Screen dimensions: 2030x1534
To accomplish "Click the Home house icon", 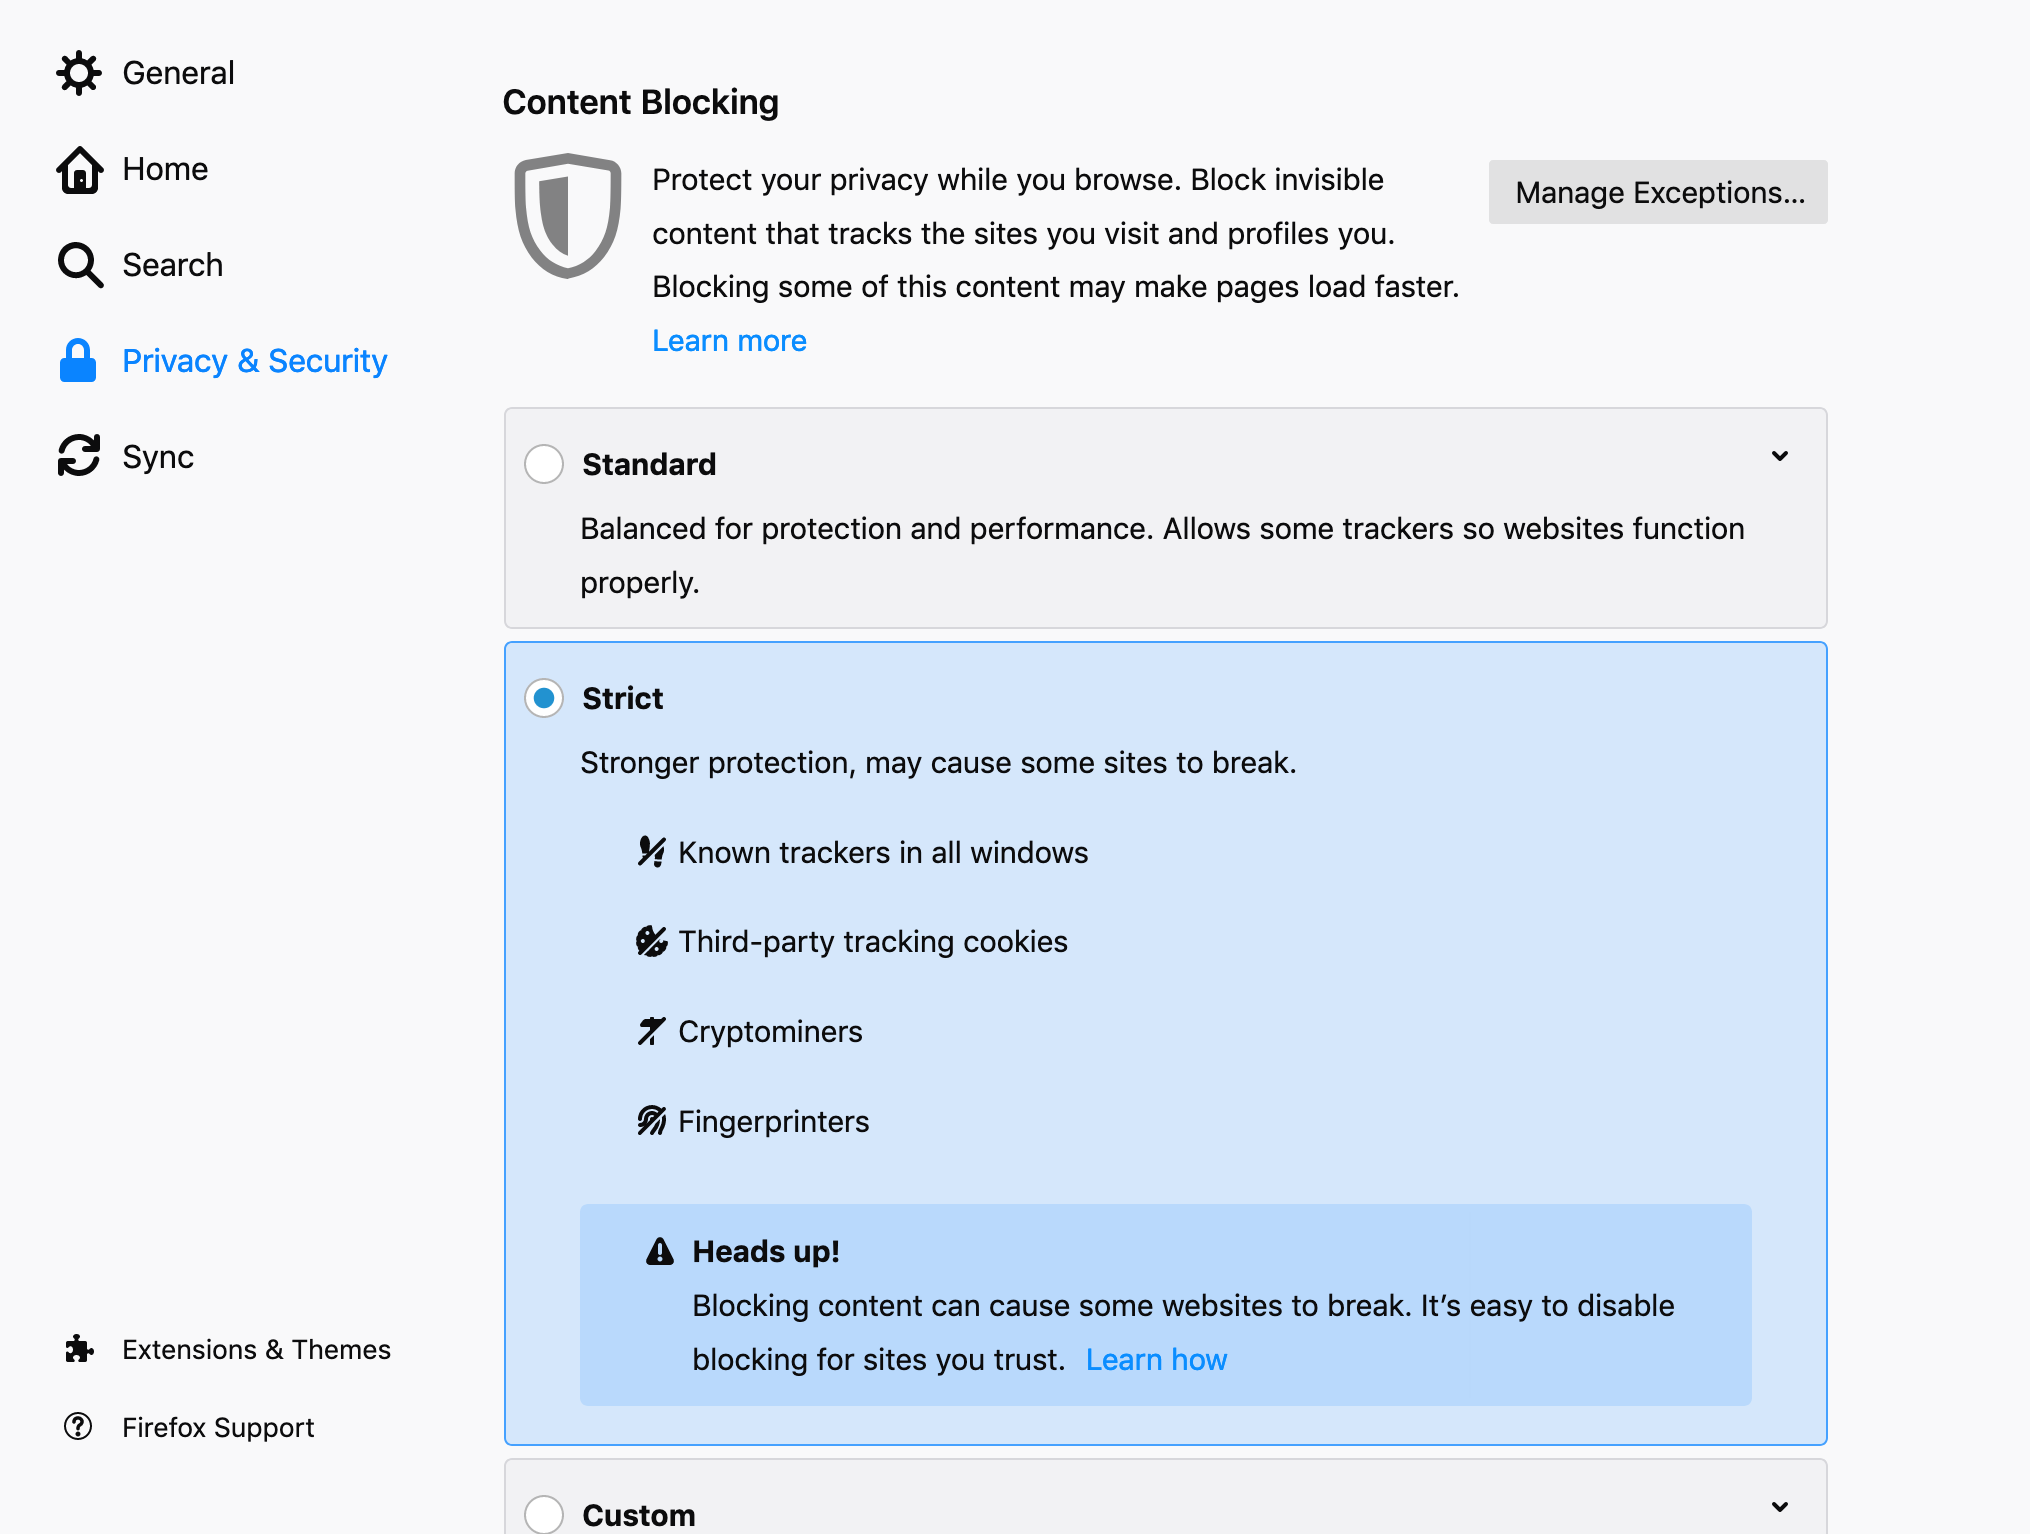I will (x=79, y=169).
